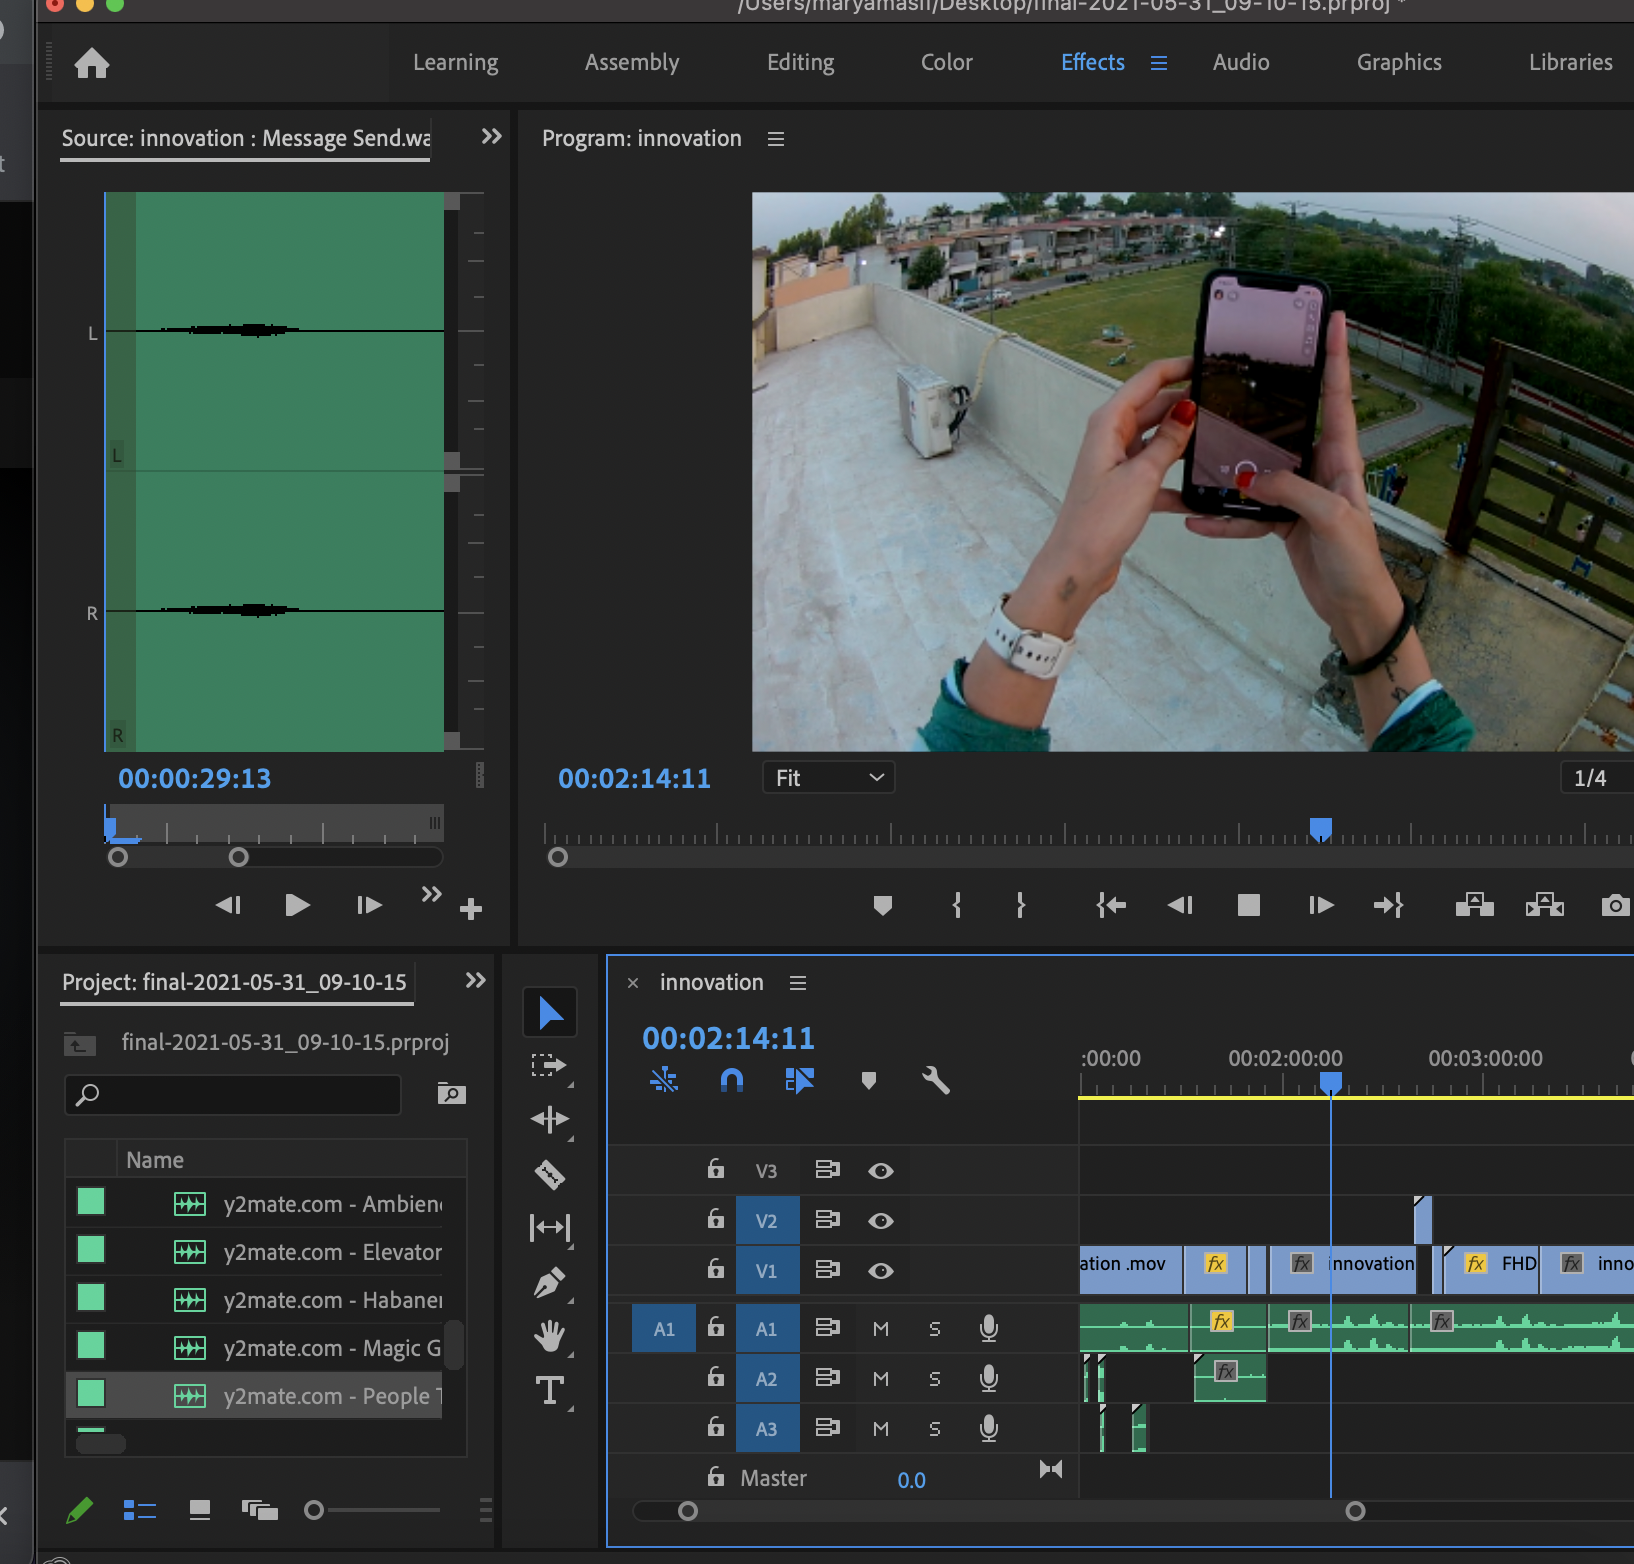The height and width of the screenshot is (1564, 1634).
Task: Toggle snapping with the magnet icon
Action: click(x=731, y=1080)
